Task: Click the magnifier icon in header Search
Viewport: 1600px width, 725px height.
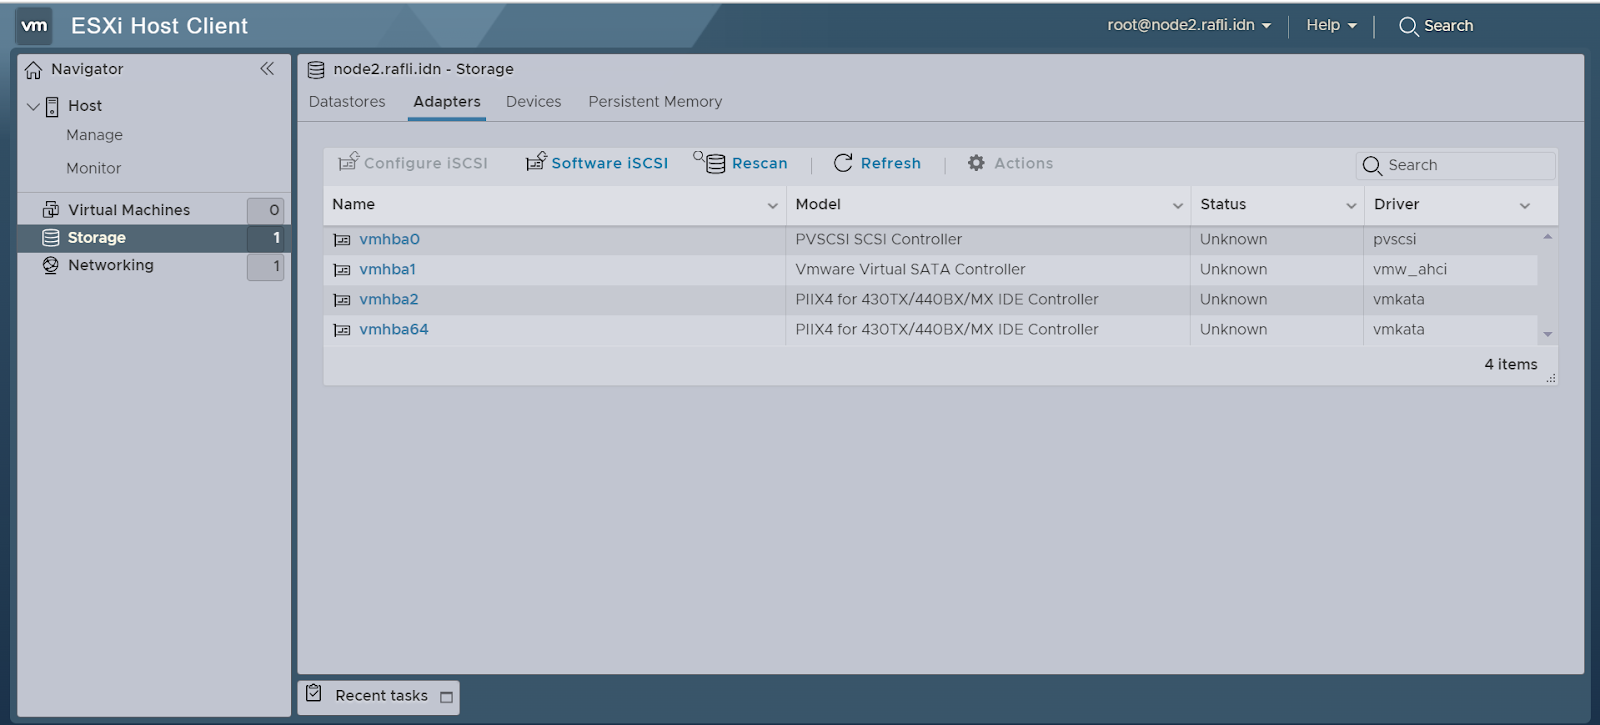Action: click(1408, 27)
